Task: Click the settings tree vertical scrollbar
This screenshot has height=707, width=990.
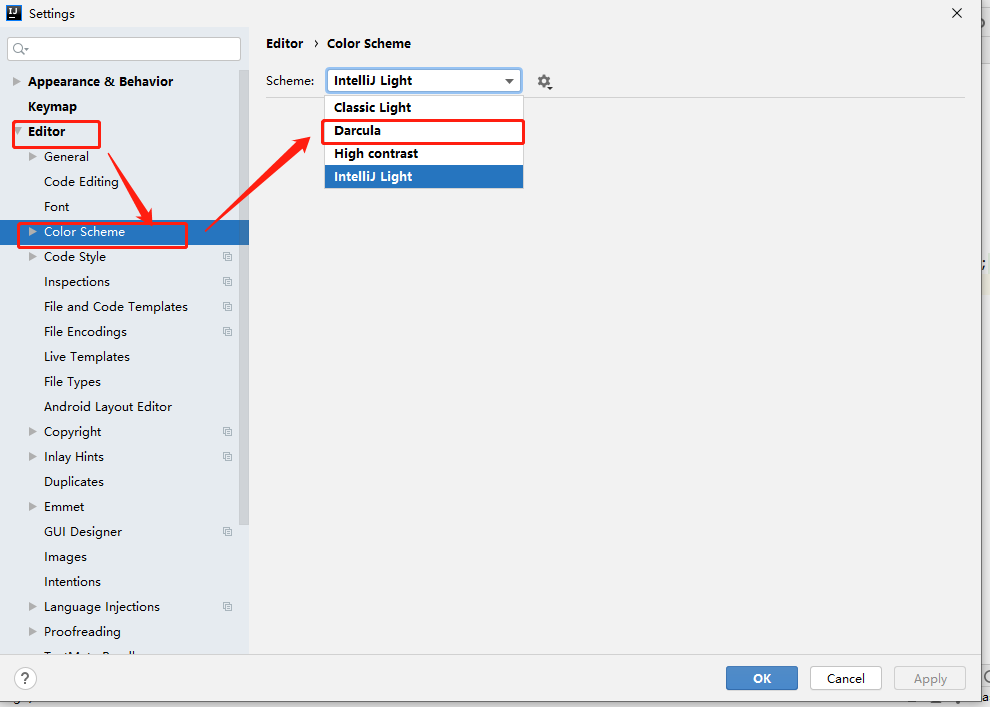Action: [244, 297]
